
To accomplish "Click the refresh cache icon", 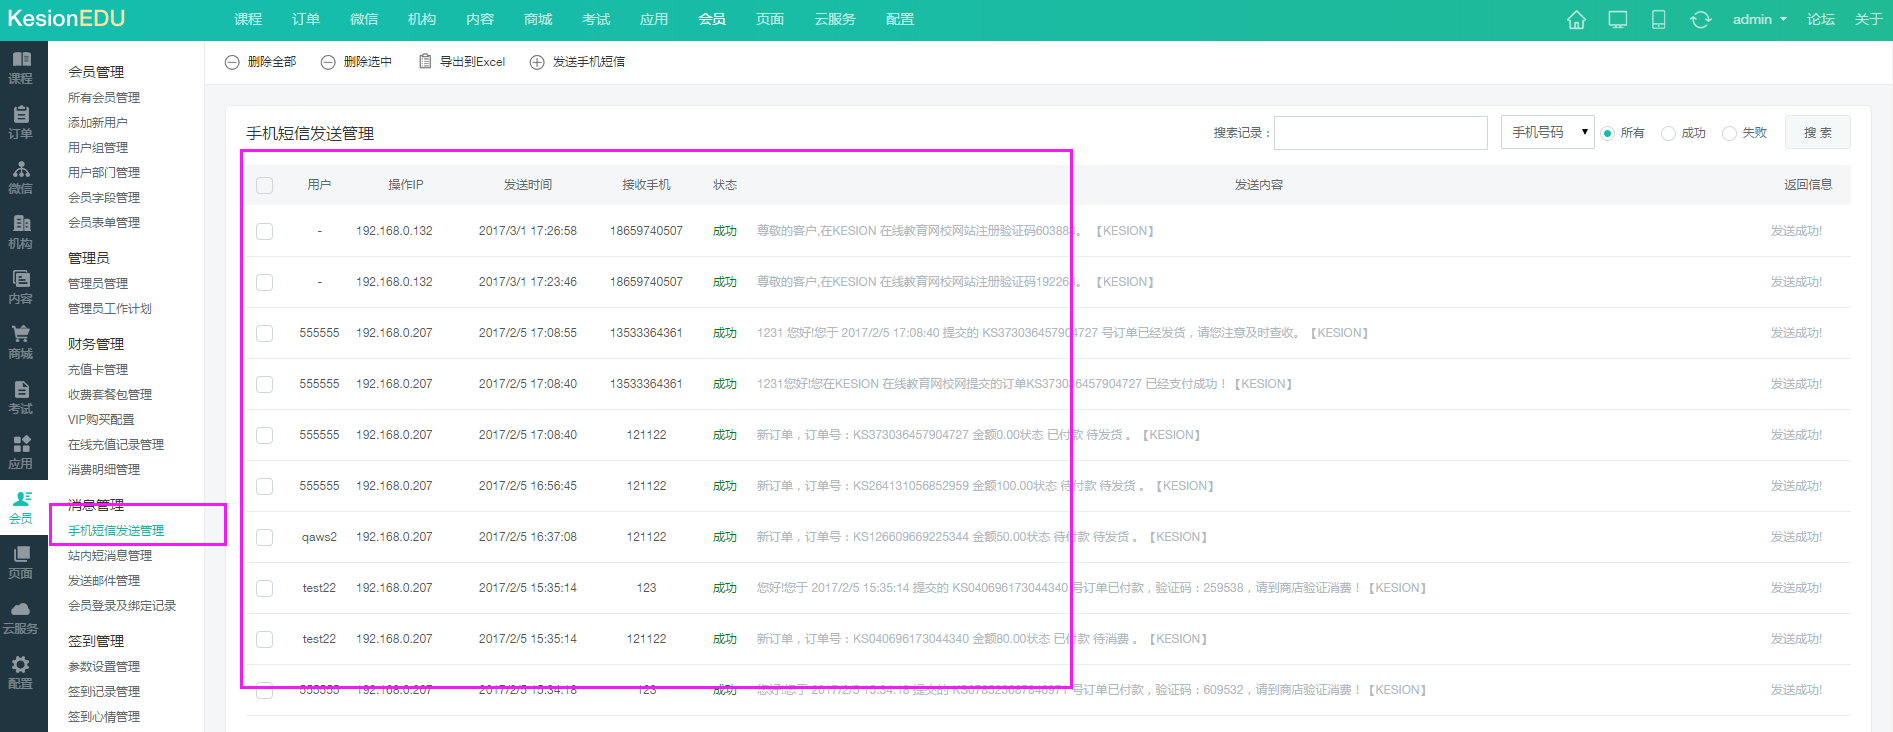I will click(x=1700, y=20).
